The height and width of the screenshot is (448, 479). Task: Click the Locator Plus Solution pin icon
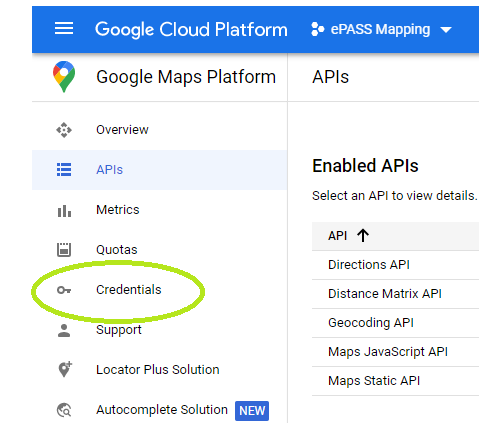pos(65,369)
